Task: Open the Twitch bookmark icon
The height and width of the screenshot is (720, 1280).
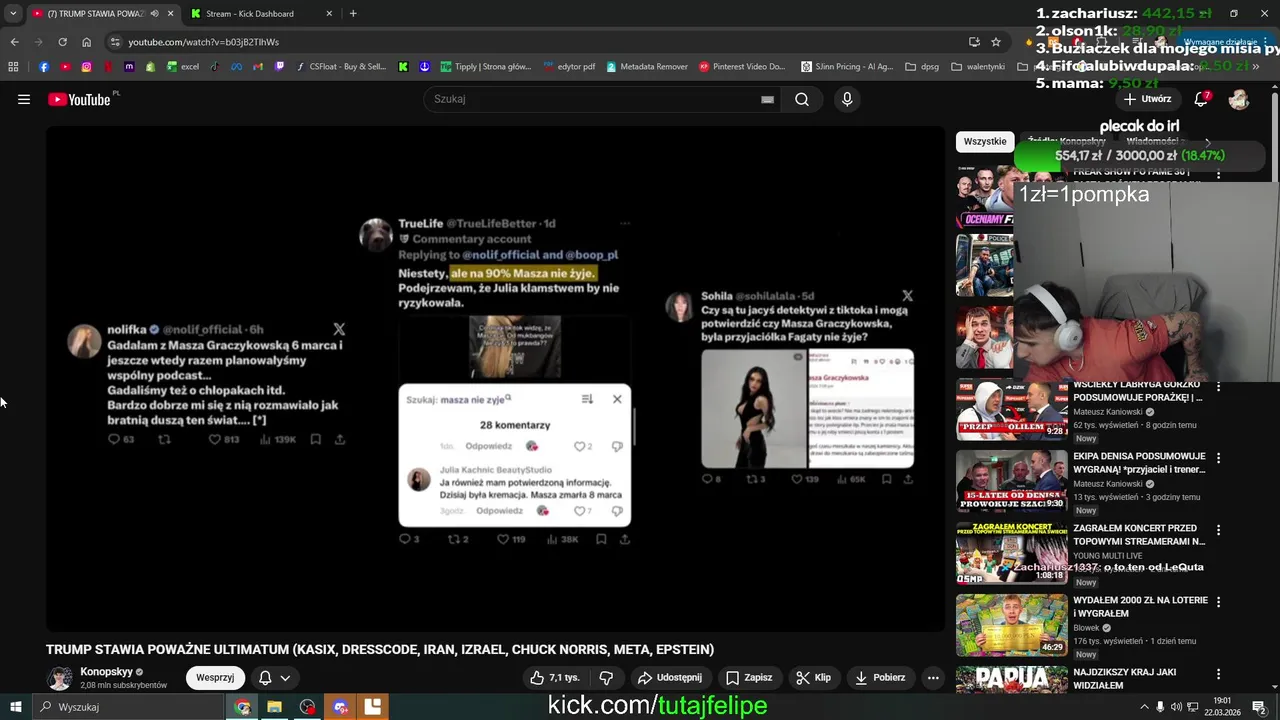Action: pos(279,67)
